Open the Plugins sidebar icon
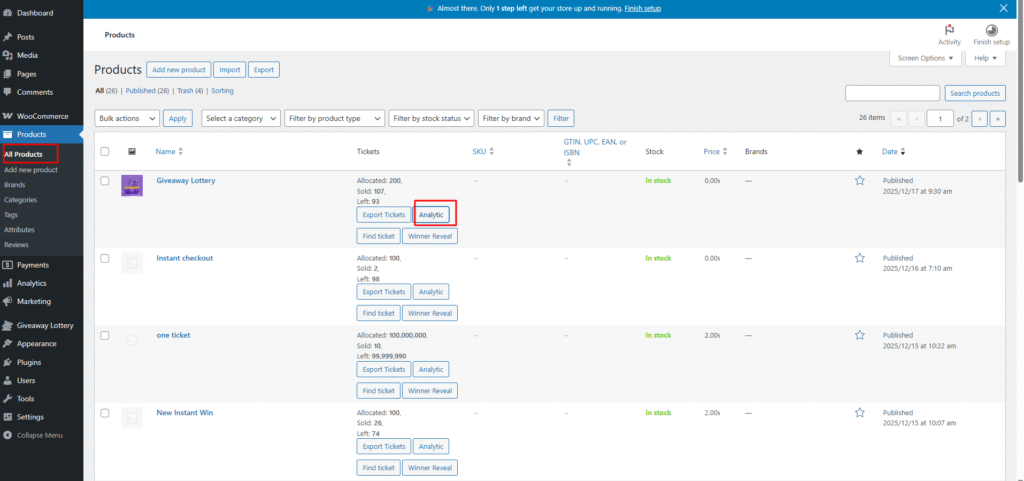This screenshot has width=1024, height=481. coord(8,362)
